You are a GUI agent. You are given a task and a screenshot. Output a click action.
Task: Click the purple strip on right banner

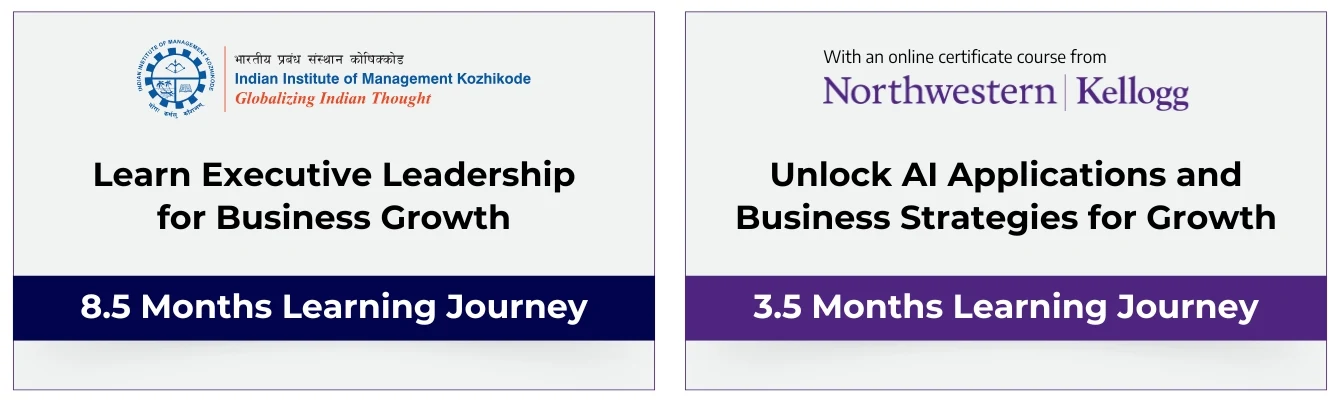pyautogui.click(x=1006, y=308)
